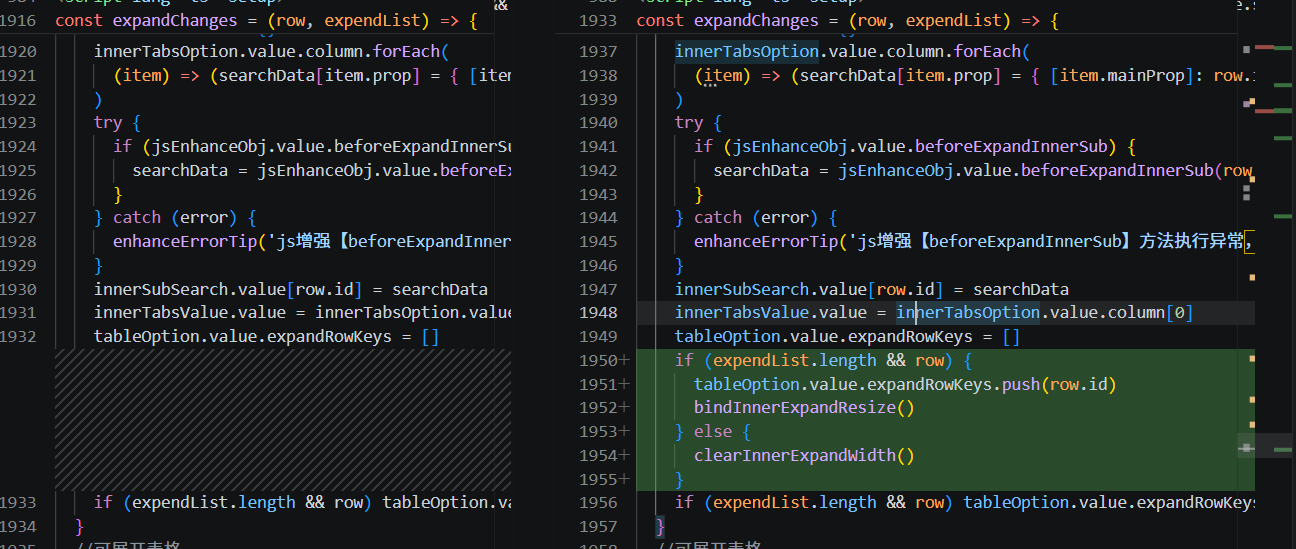This screenshot has width=1296, height=549.
Task: Click sticky header 'const expandChanges' in right pane
Action: pyautogui.click(x=848, y=20)
